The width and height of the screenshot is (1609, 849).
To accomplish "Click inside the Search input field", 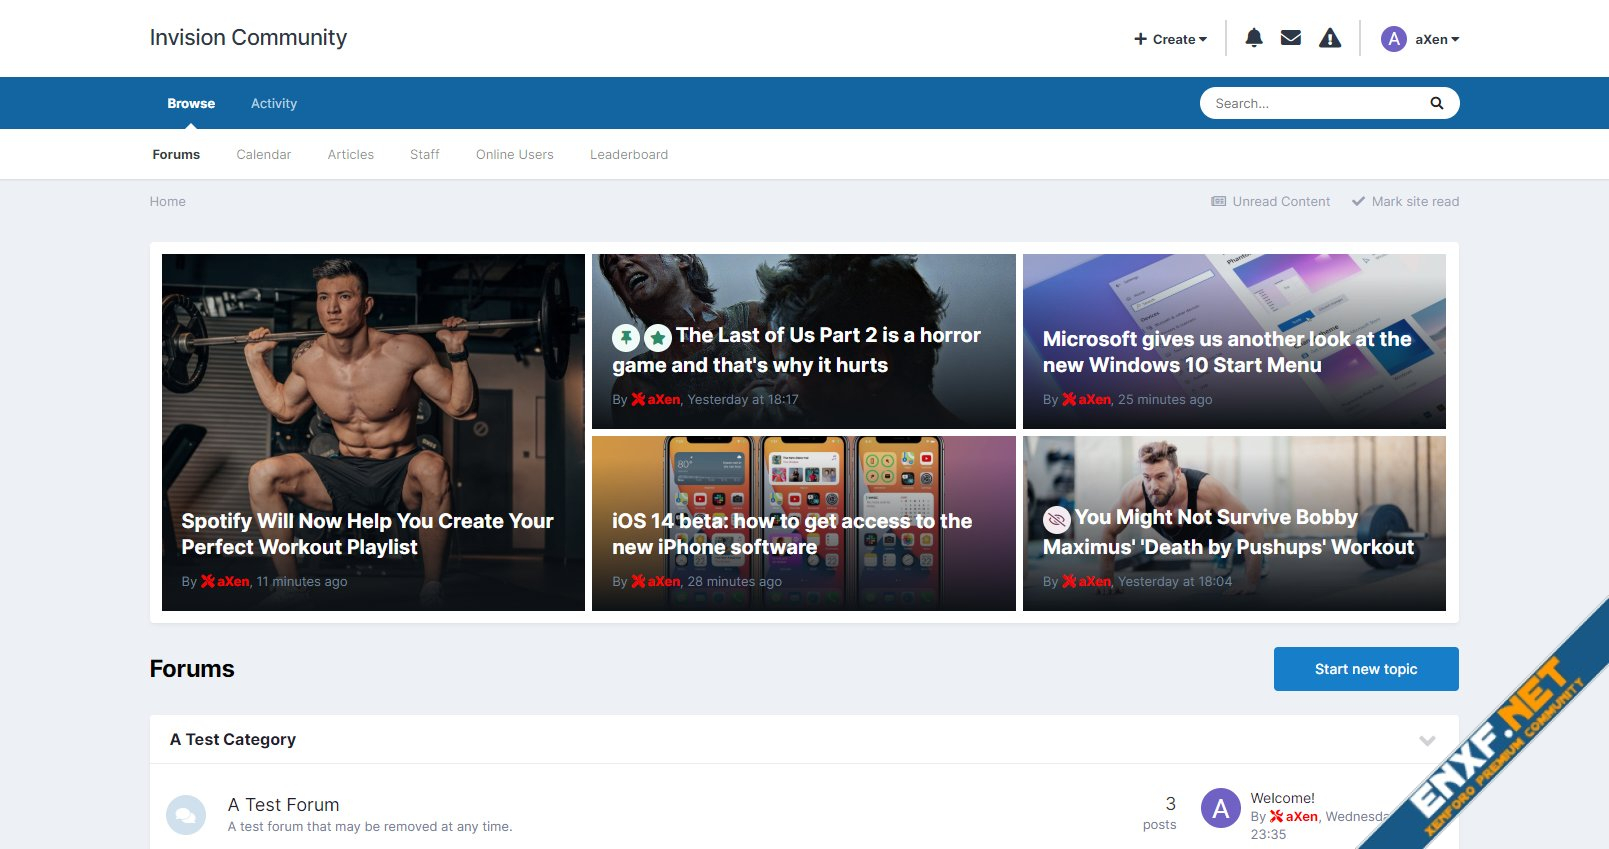I will click(1310, 103).
